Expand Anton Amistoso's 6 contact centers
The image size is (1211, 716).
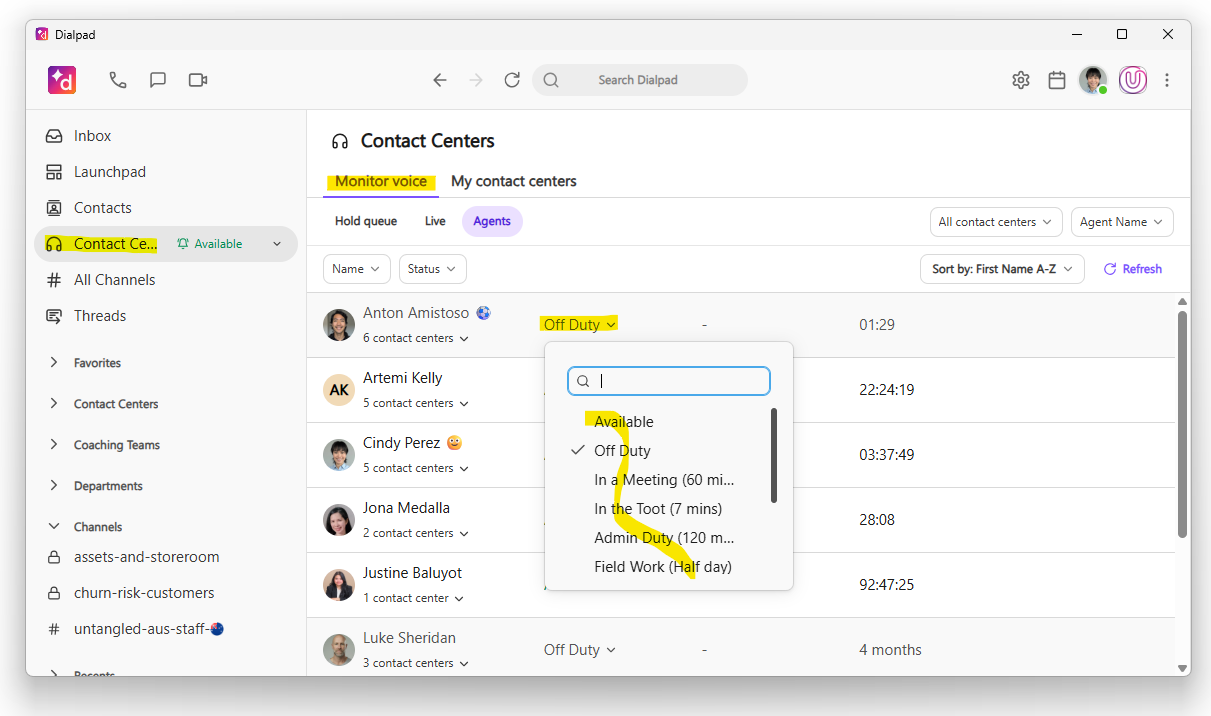point(416,338)
